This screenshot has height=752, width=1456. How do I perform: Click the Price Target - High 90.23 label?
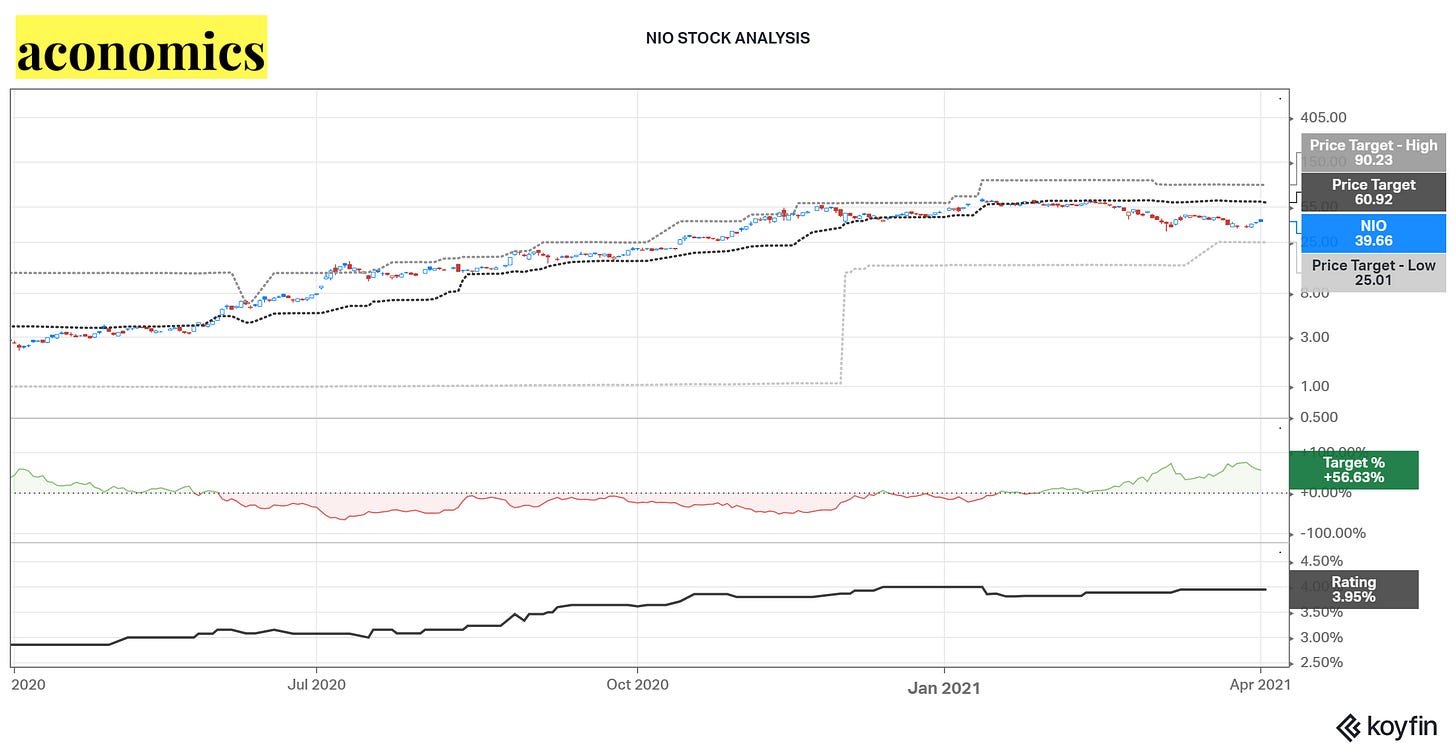tap(1373, 152)
